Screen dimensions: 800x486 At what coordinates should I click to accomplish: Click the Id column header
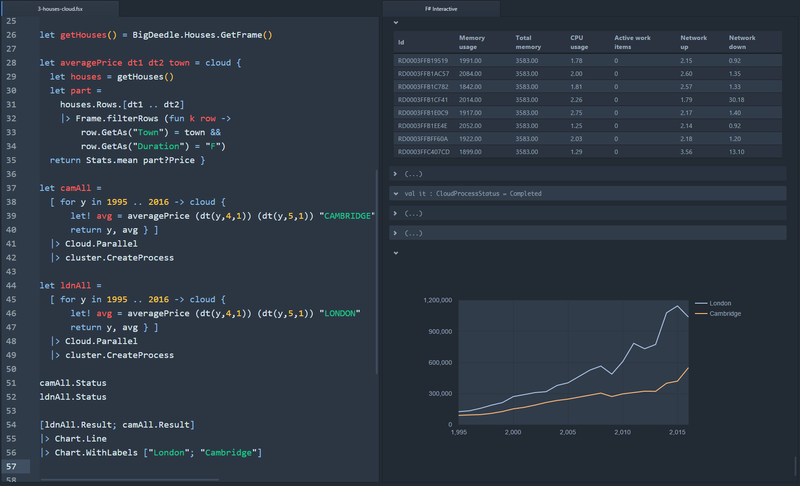click(401, 43)
